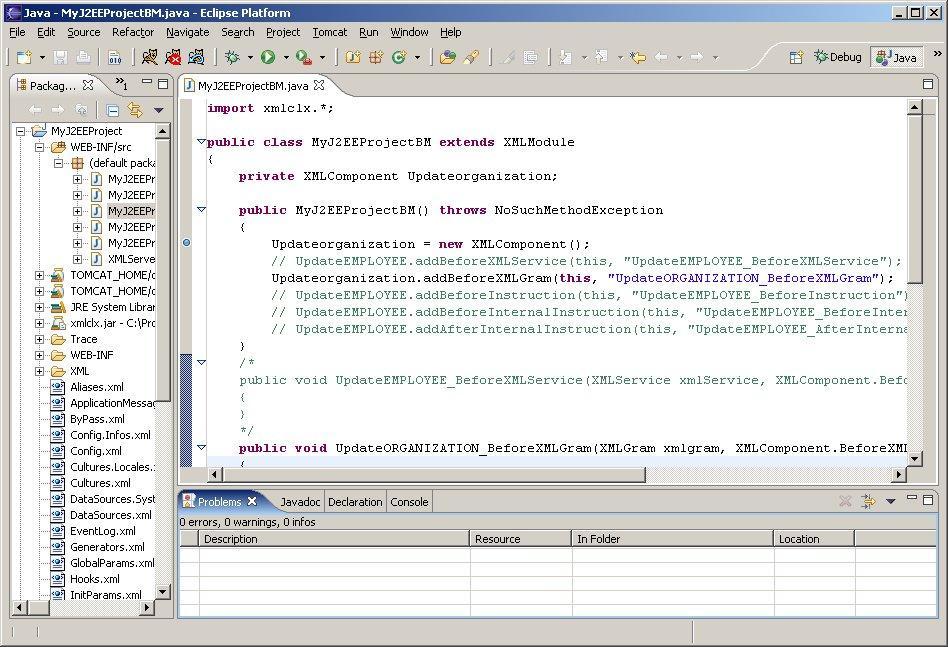Click the green Run button in toolbar
Viewport: 948px width, 647px height.
pyautogui.click(x=268, y=58)
